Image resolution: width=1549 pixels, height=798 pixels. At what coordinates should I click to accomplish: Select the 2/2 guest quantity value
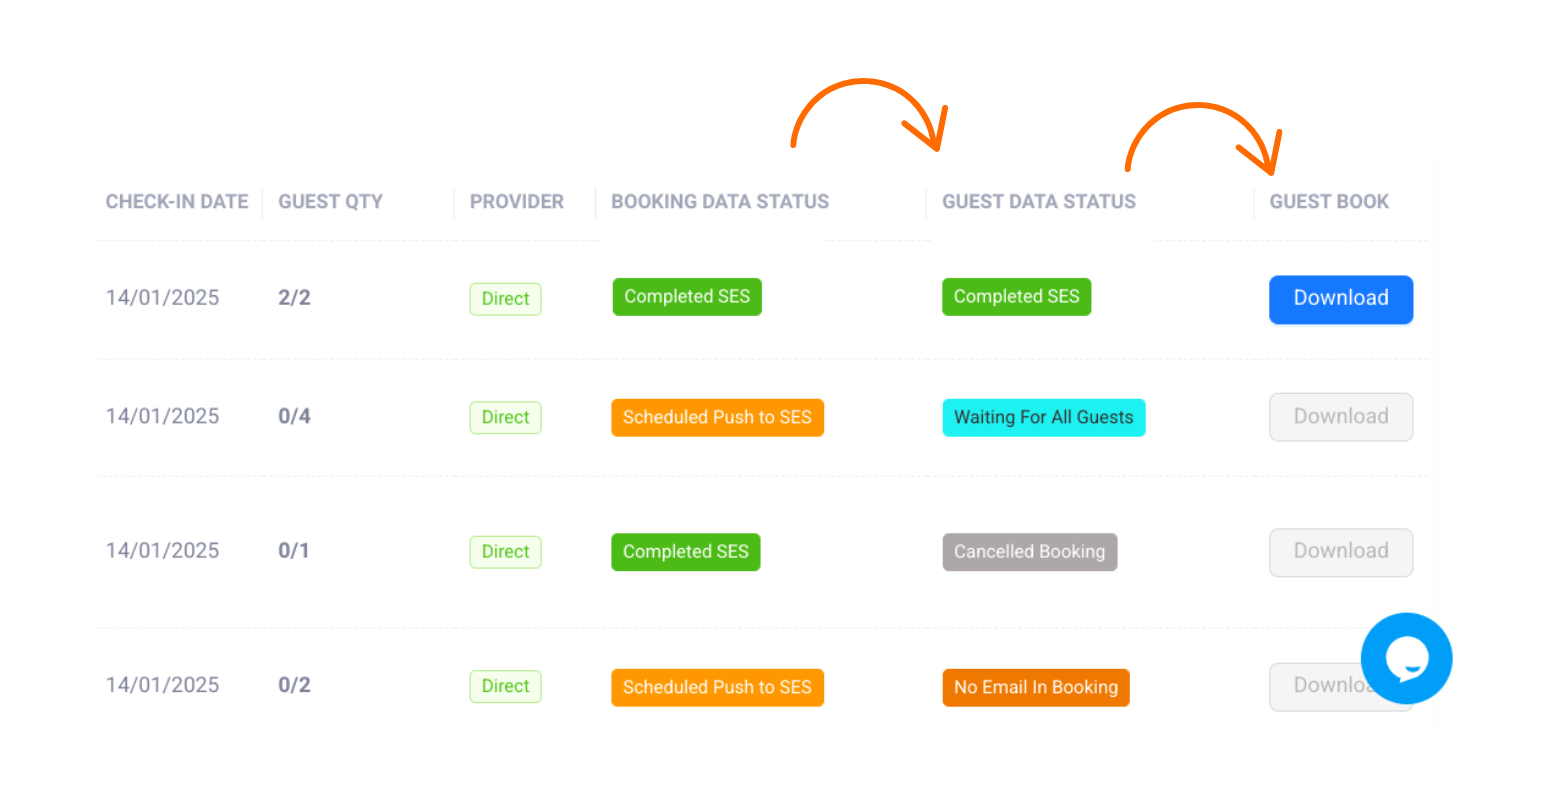[x=294, y=297]
